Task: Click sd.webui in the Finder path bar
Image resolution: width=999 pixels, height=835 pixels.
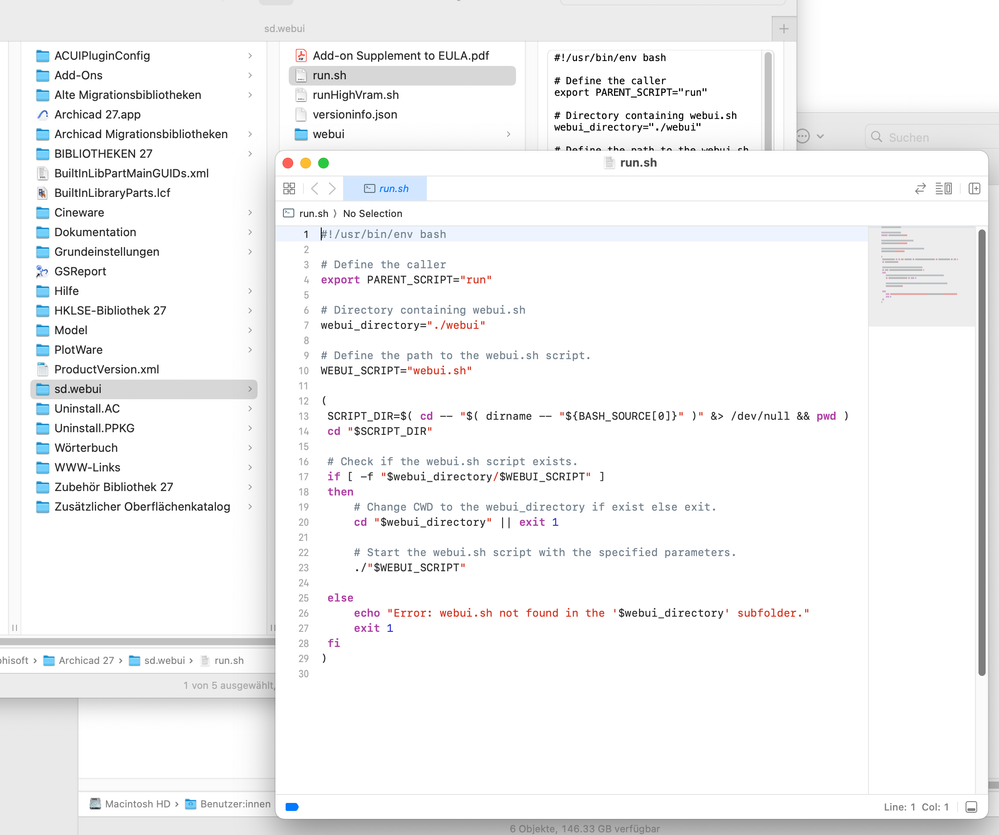Action: [x=163, y=660]
